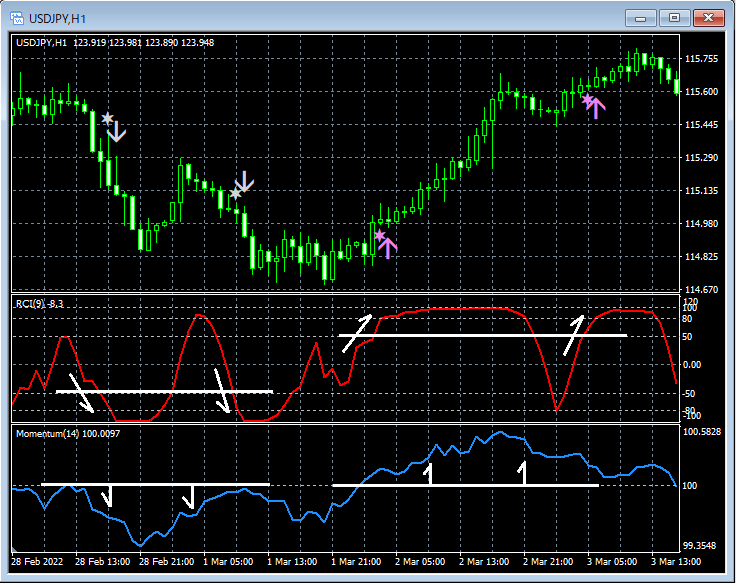Click the '3 Mar 05:00' time axis label

click(x=612, y=562)
